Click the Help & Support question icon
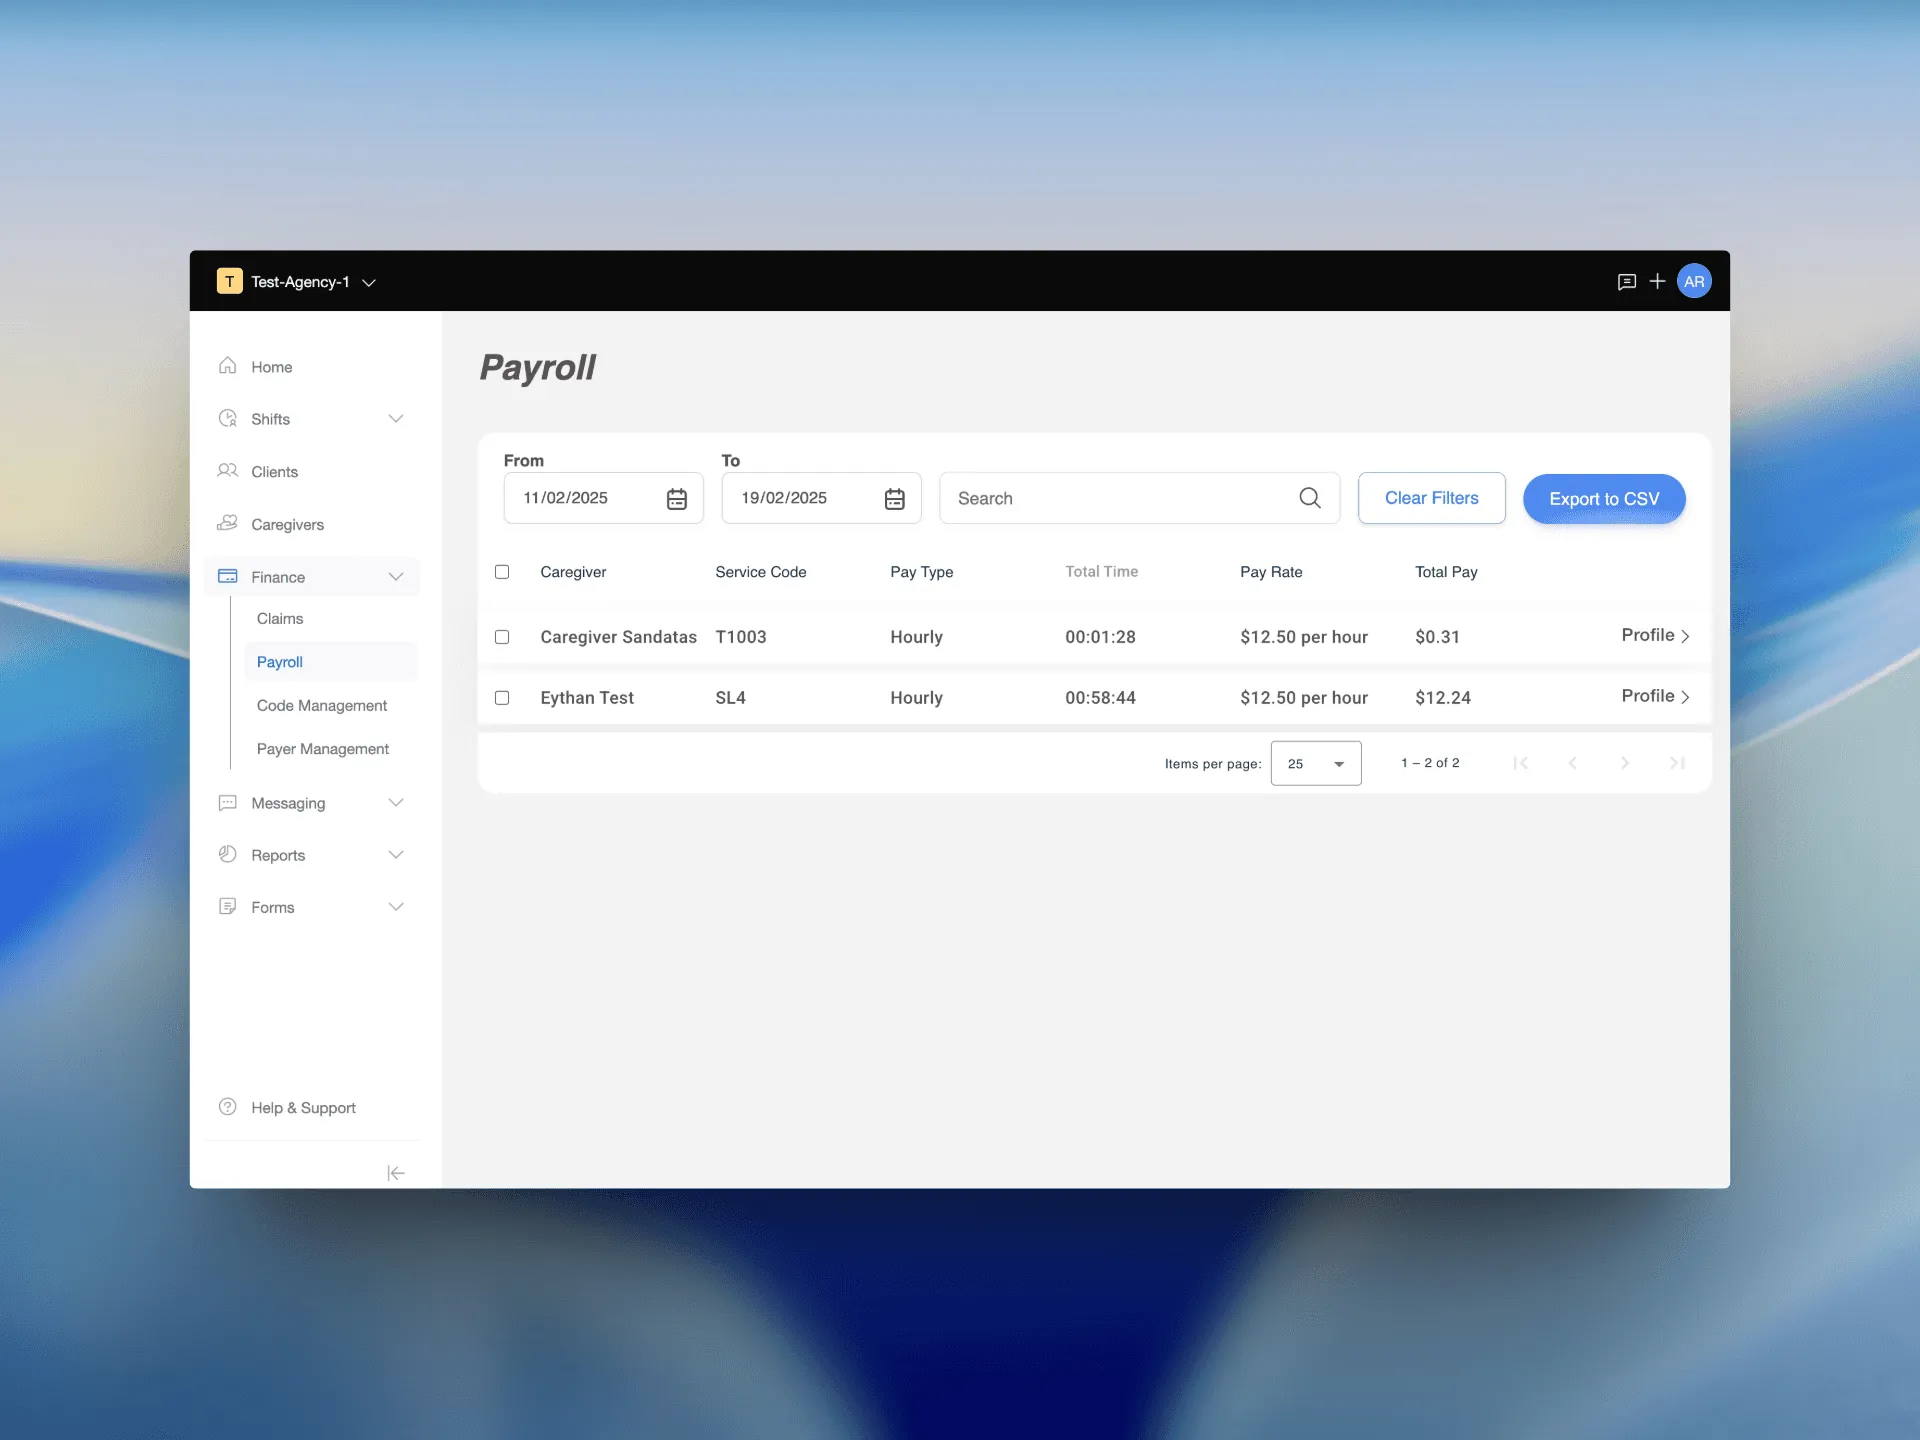This screenshot has height=1440, width=1920. click(228, 1107)
